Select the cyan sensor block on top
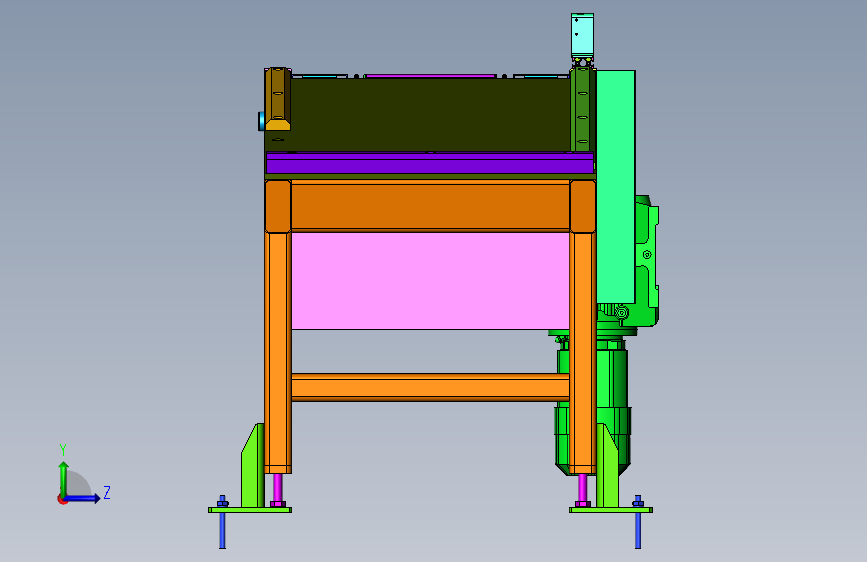 582,35
